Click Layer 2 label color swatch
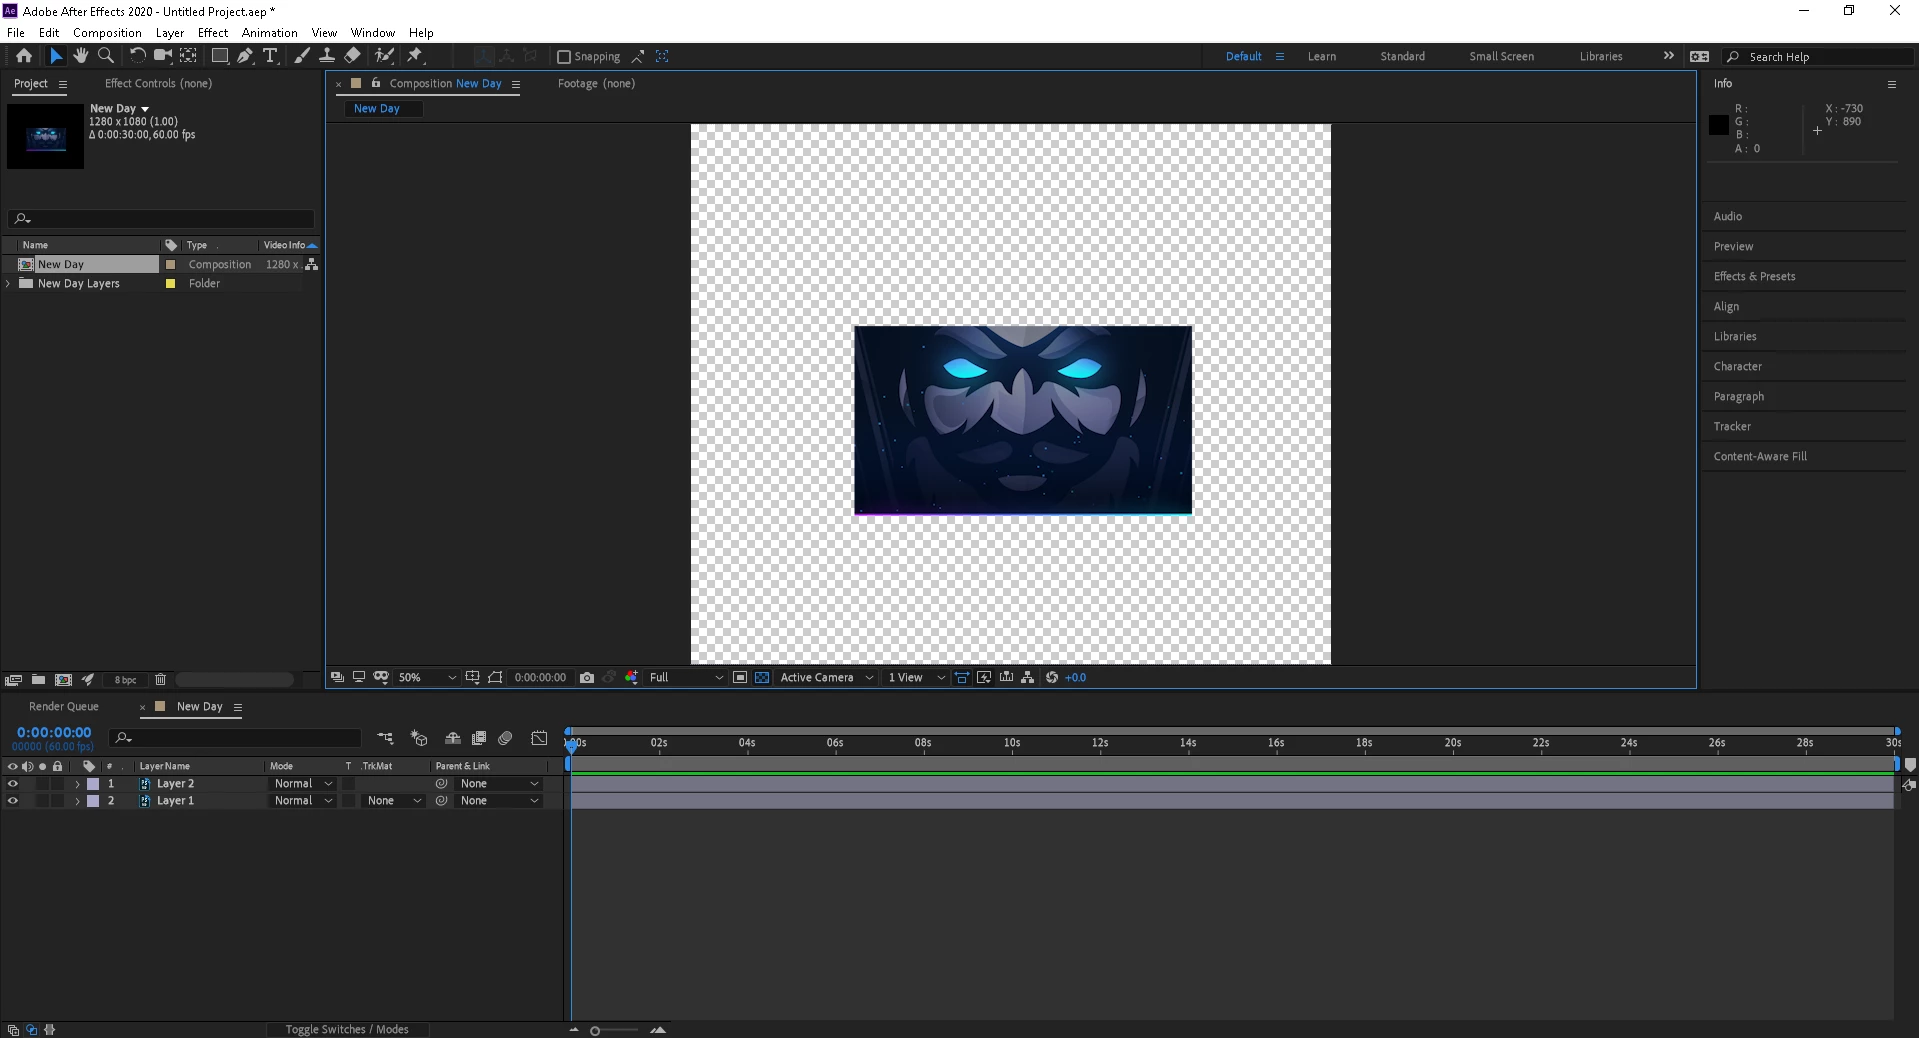 point(93,784)
